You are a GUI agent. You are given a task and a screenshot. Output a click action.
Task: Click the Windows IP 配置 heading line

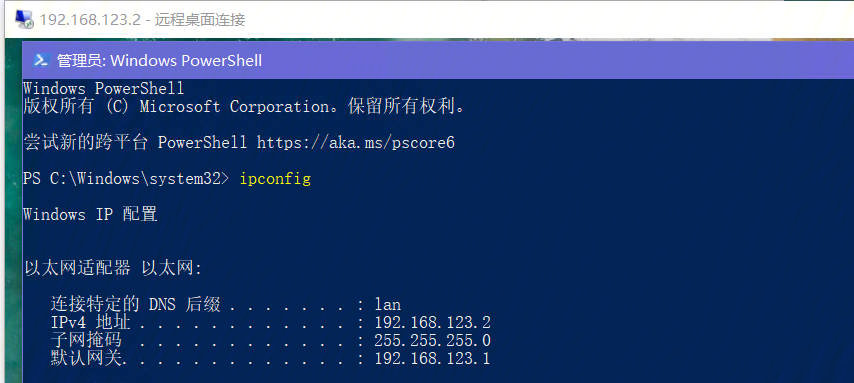click(90, 214)
